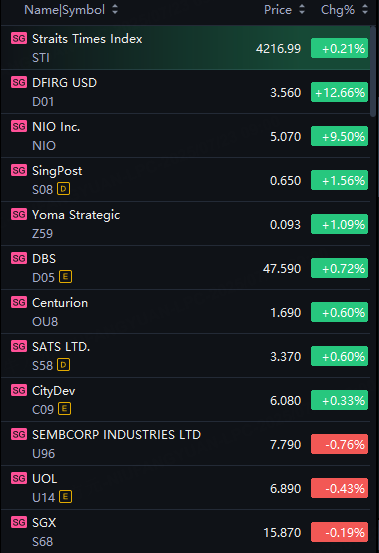Sort by Chg% using its sort arrows
379x553 pixels.
tap(365, 10)
